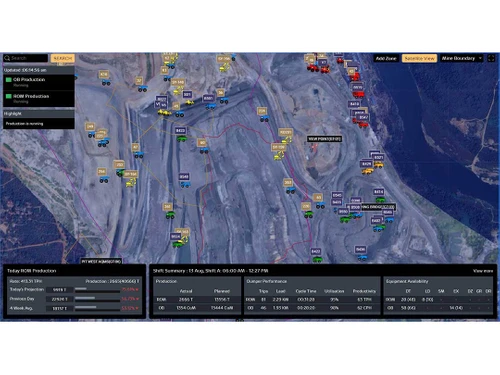Click the Equipment Availability section header
This screenshot has height=375, width=500.
[407, 281]
